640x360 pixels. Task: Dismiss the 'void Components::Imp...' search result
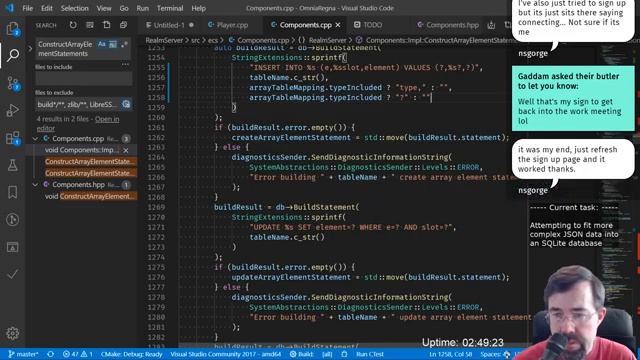(x=126, y=150)
